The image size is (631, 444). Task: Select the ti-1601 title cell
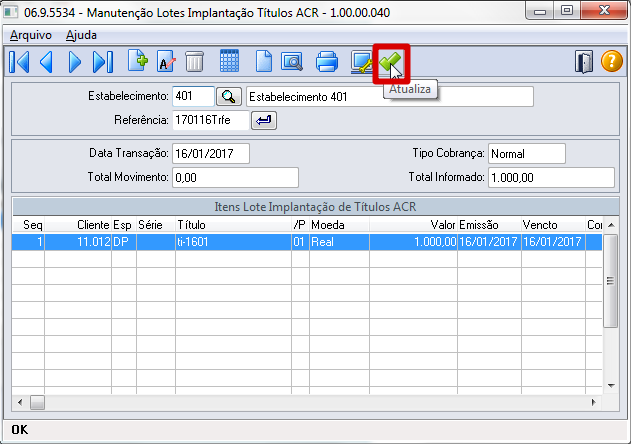[233, 242]
